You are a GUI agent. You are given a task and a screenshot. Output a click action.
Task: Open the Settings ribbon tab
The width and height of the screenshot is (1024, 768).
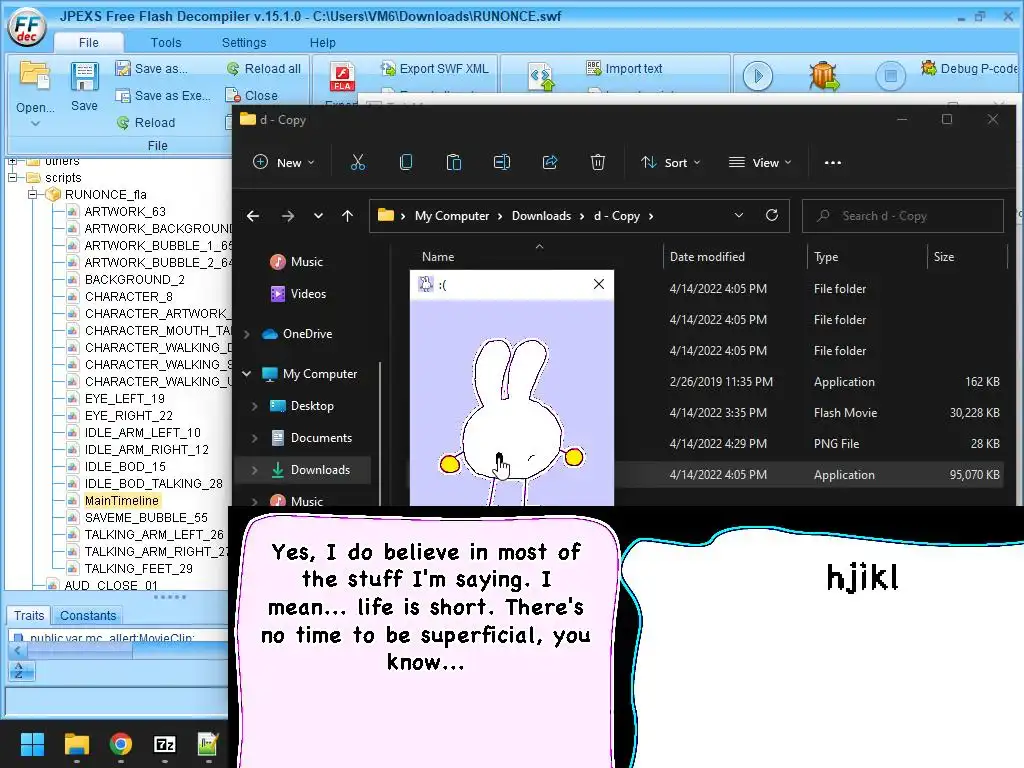(244, 42)
